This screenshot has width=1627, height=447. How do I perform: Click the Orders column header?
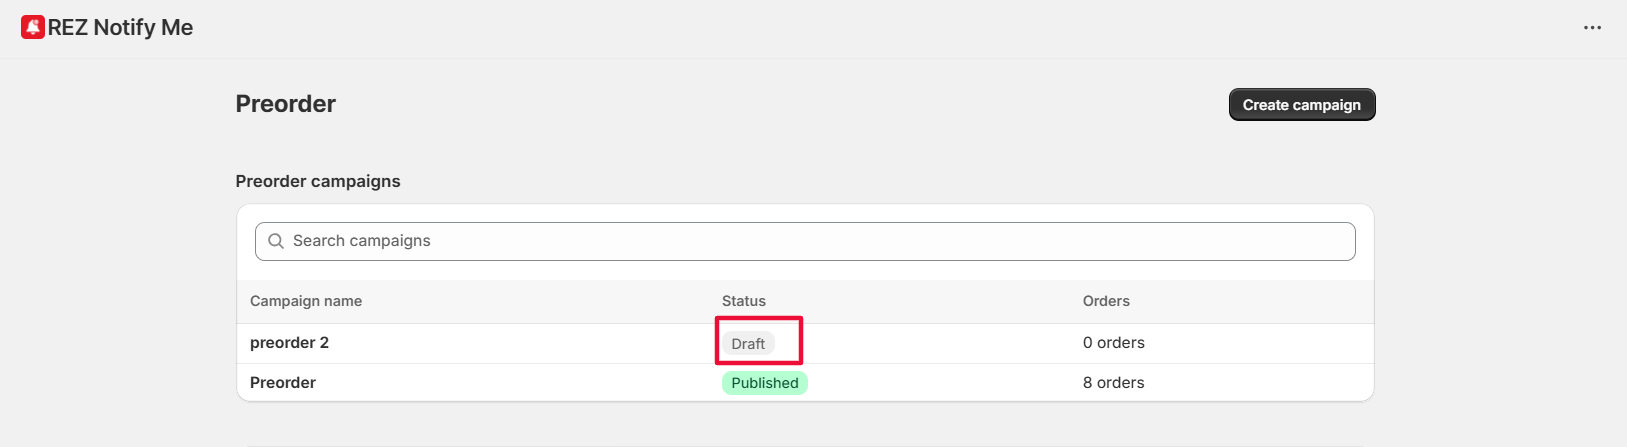1106,301
